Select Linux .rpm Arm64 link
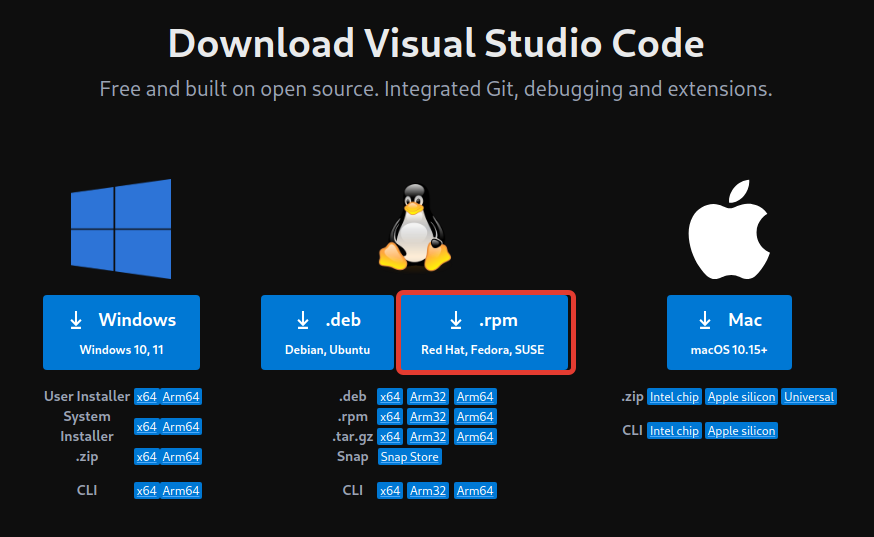 (x=475, y=417)
